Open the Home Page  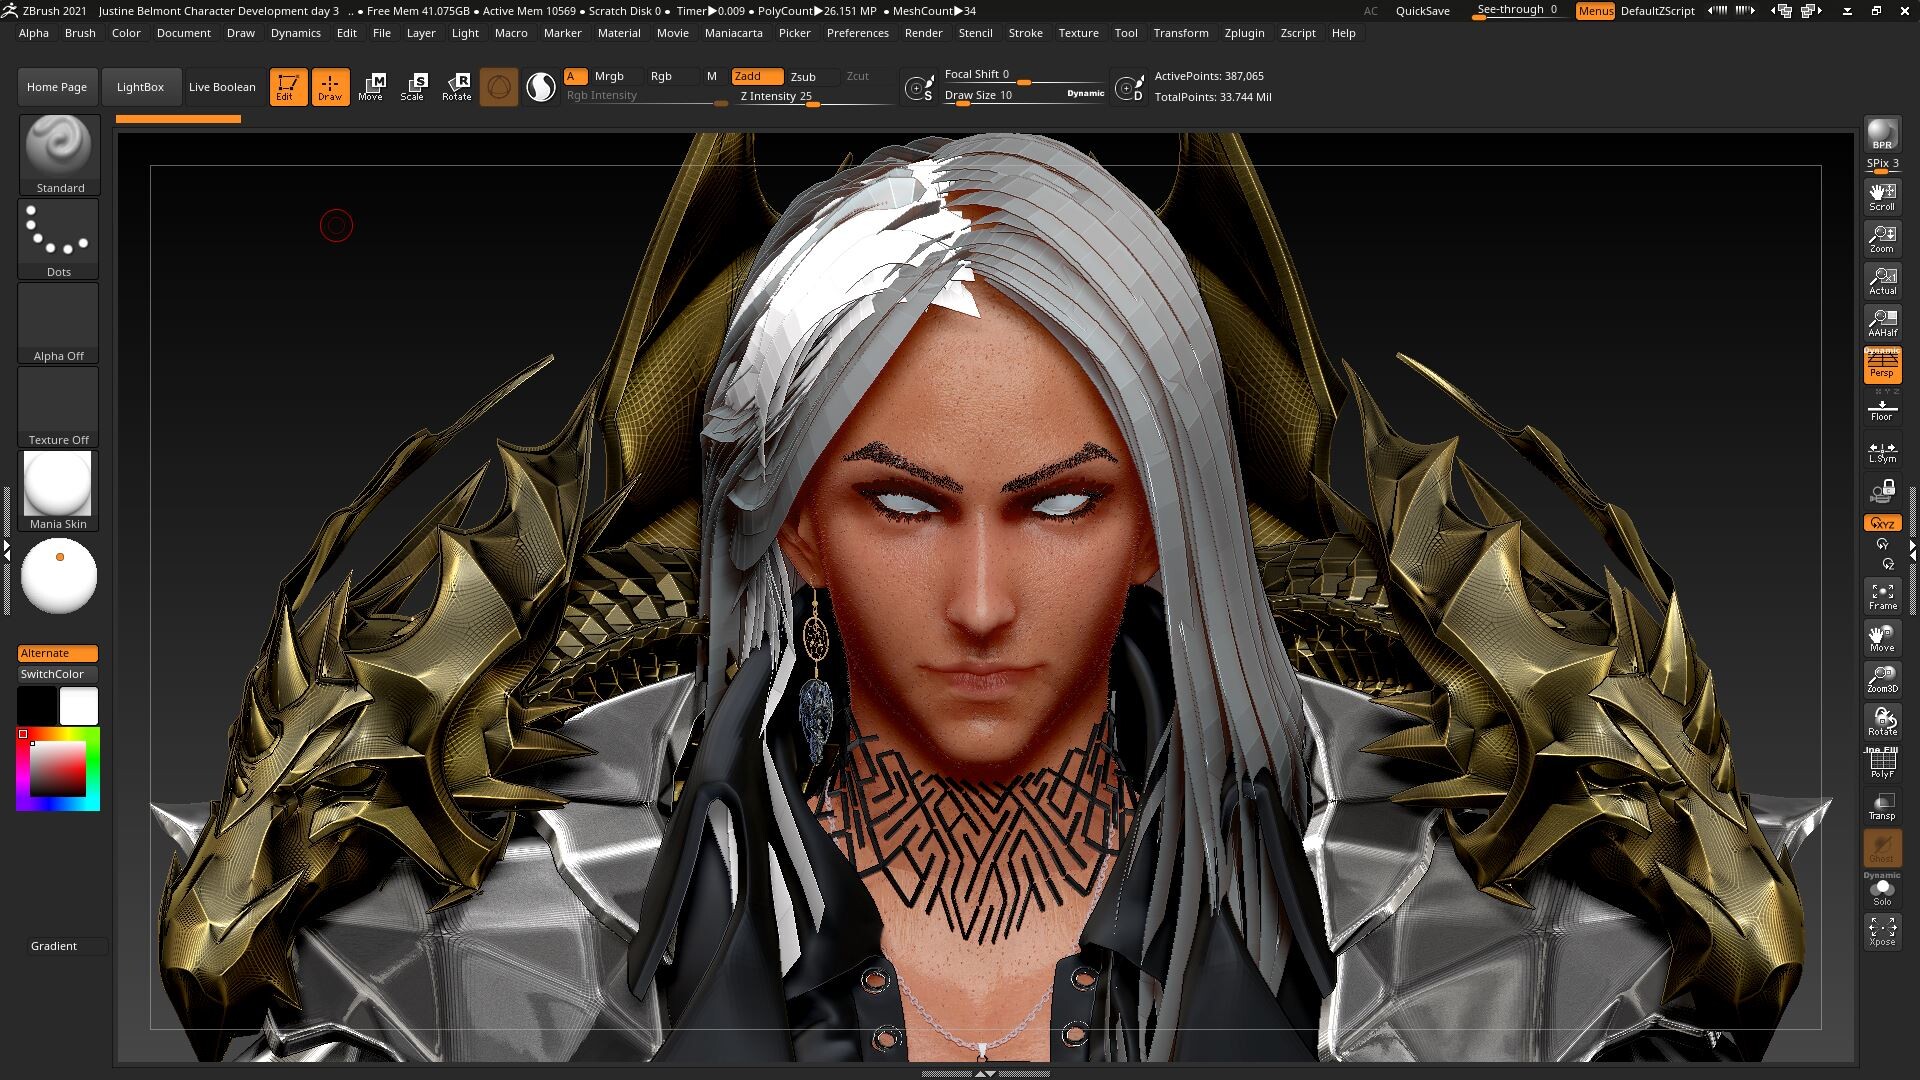click(x=57, y=87)
